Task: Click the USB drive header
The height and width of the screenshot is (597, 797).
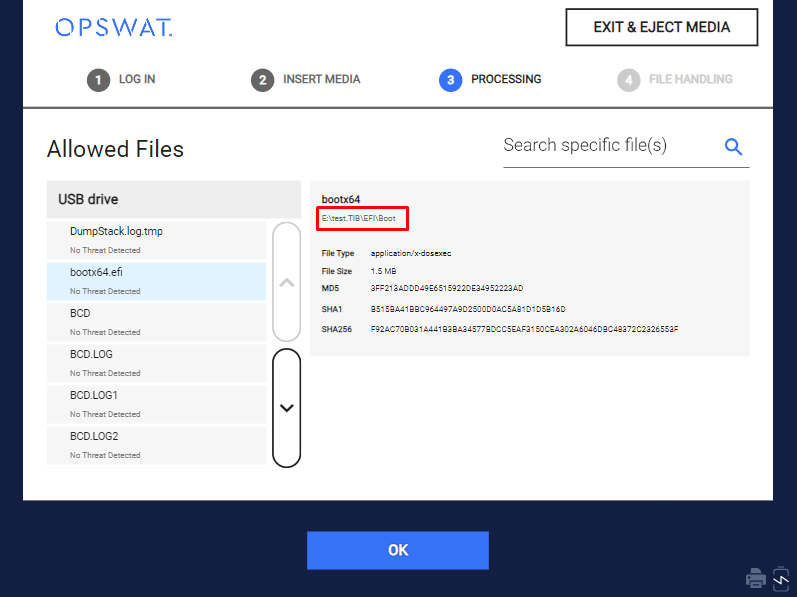Action: [x=174, y=199]
